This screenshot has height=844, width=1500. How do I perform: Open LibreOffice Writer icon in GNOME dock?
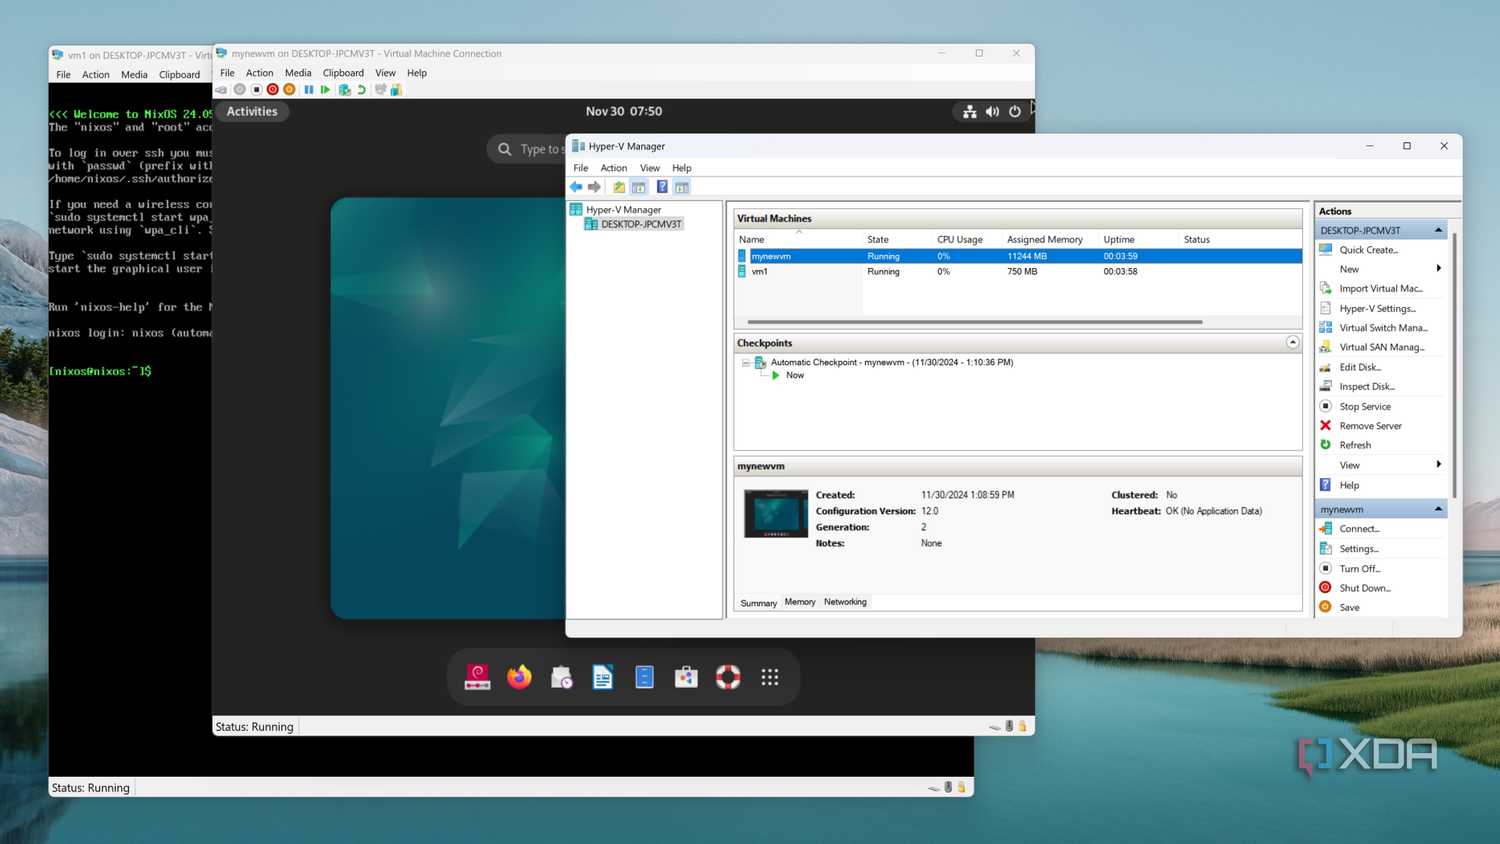tap(602, 677)
